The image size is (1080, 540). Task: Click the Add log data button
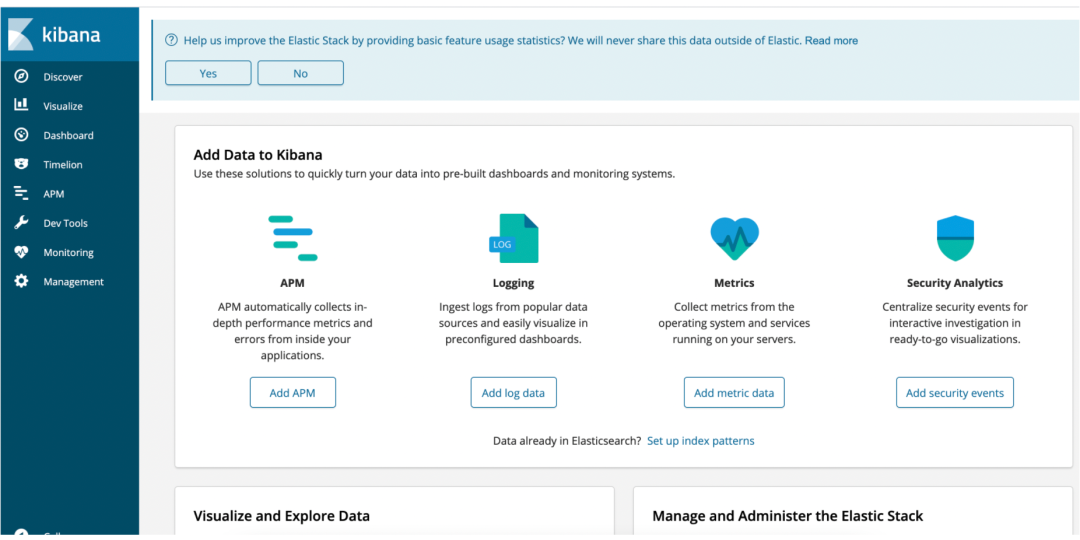513,393
